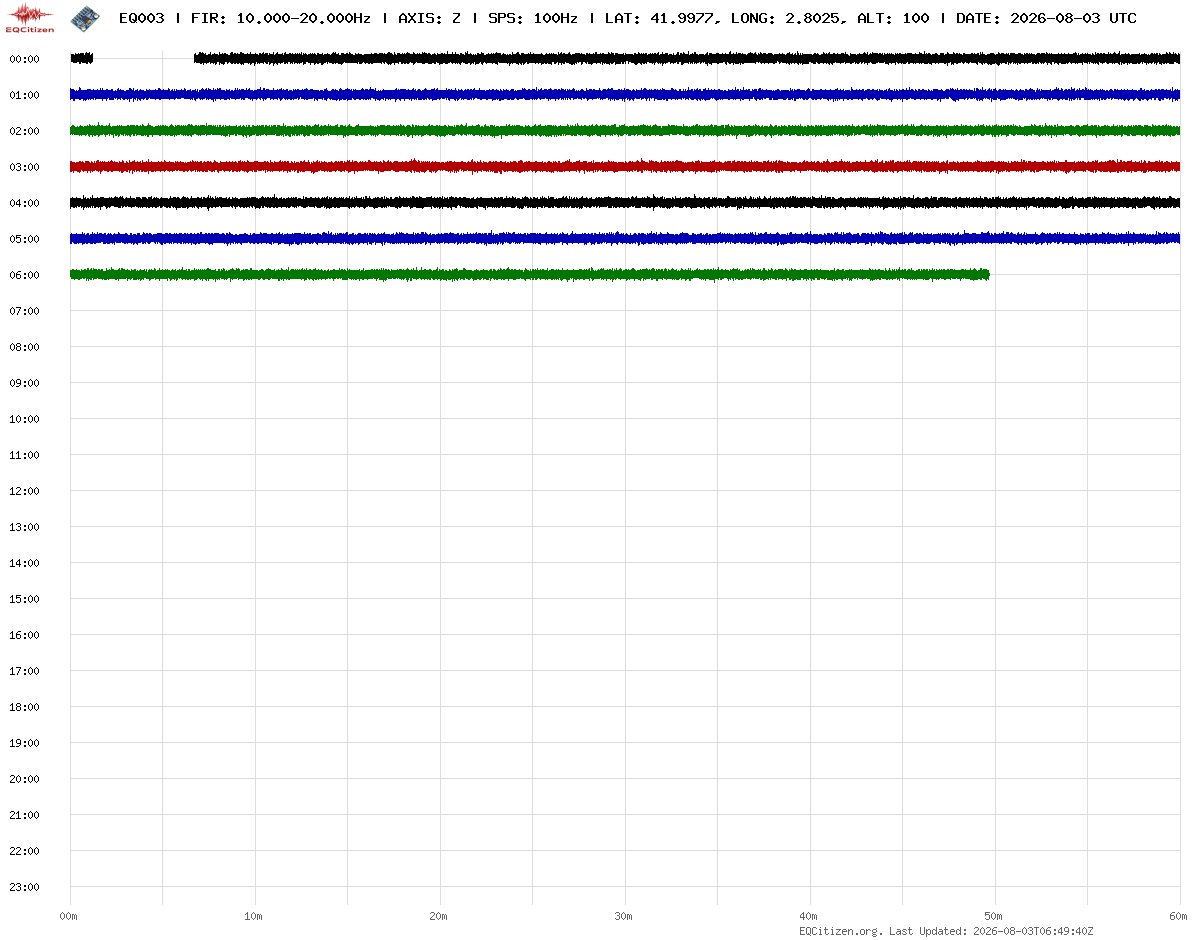This screenshot has height=940, width=1200.
Task: Click the long black 00:00 trace after the gap
Action: 687,58
